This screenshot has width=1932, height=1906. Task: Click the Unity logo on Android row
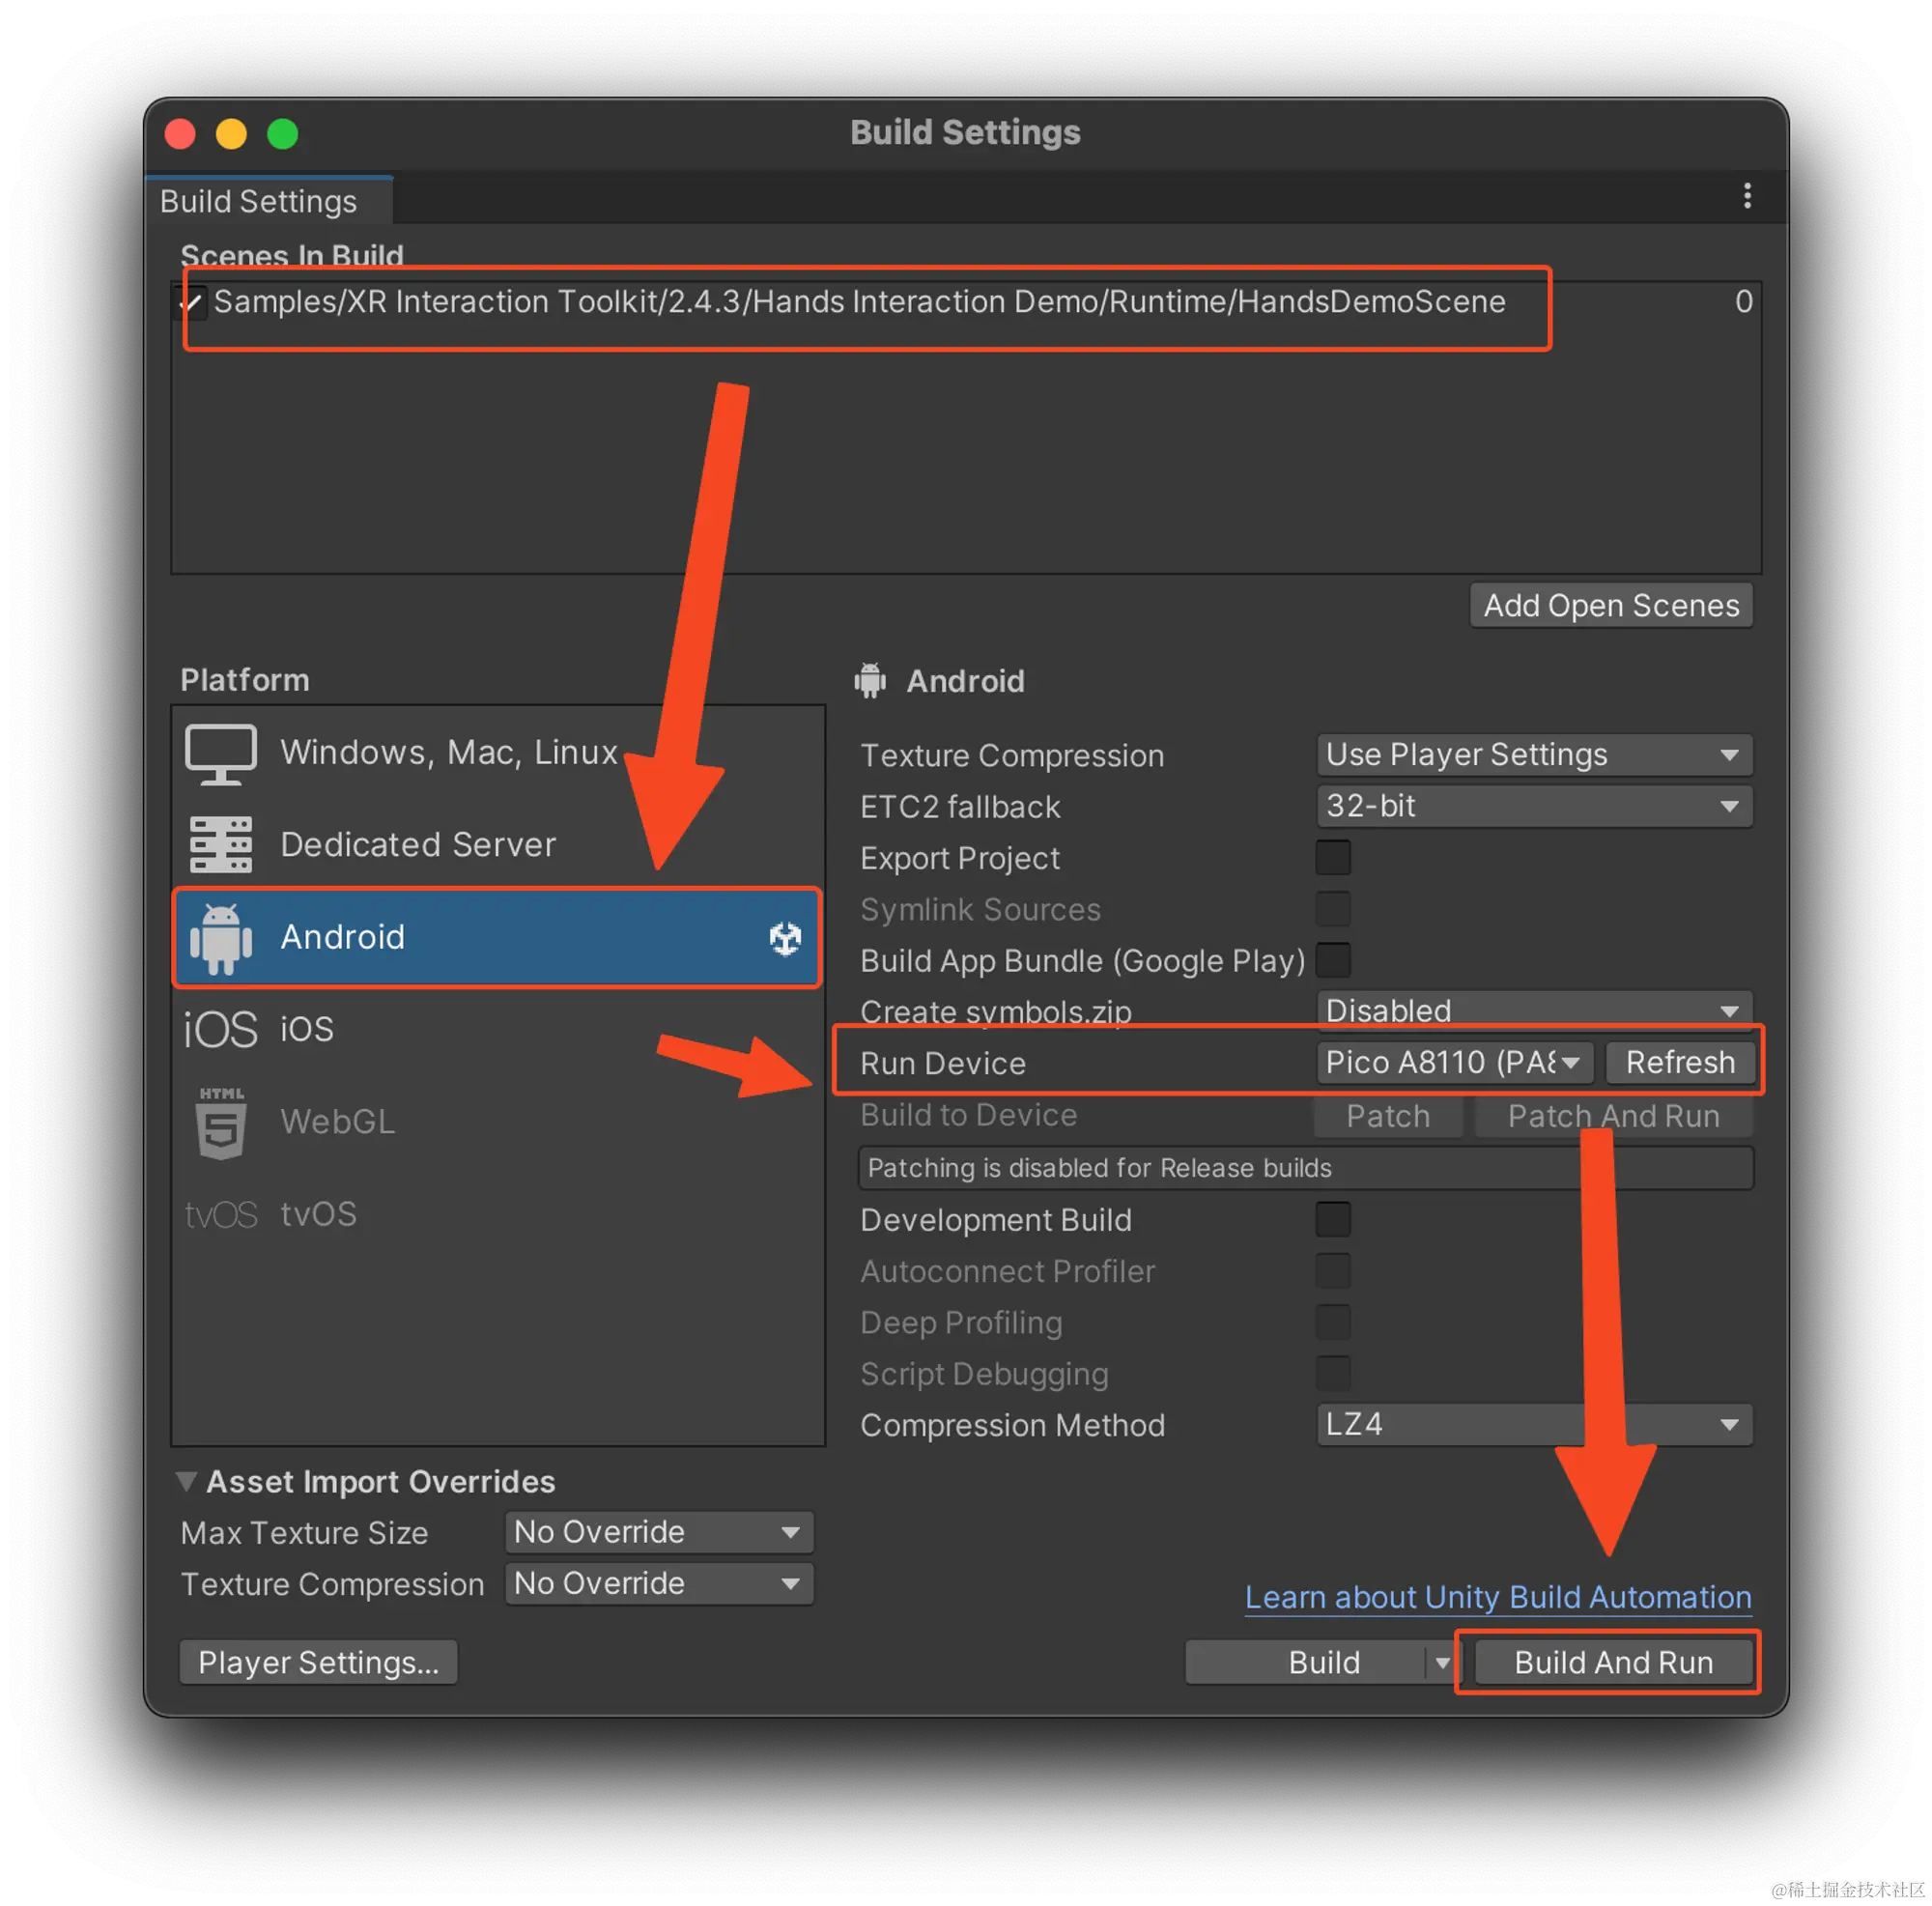click(x=785, y=938)
